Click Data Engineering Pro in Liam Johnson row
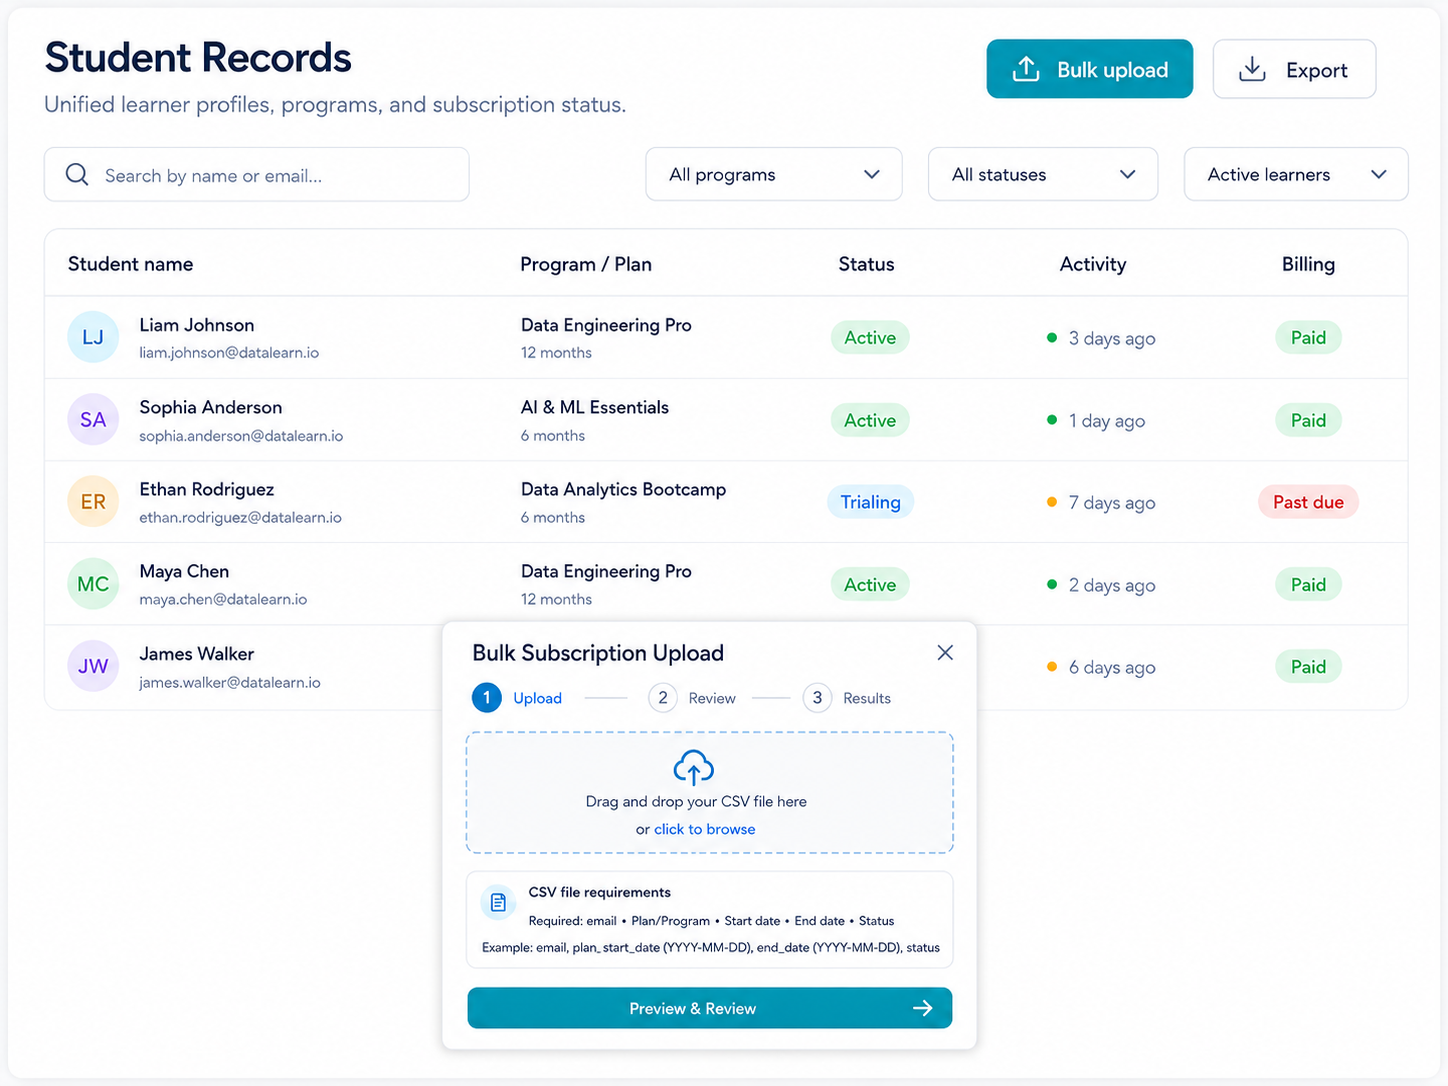Image resolution: width=1448 pixels, height=1086 pixels. pyautogui.click(x=606, y=325)
